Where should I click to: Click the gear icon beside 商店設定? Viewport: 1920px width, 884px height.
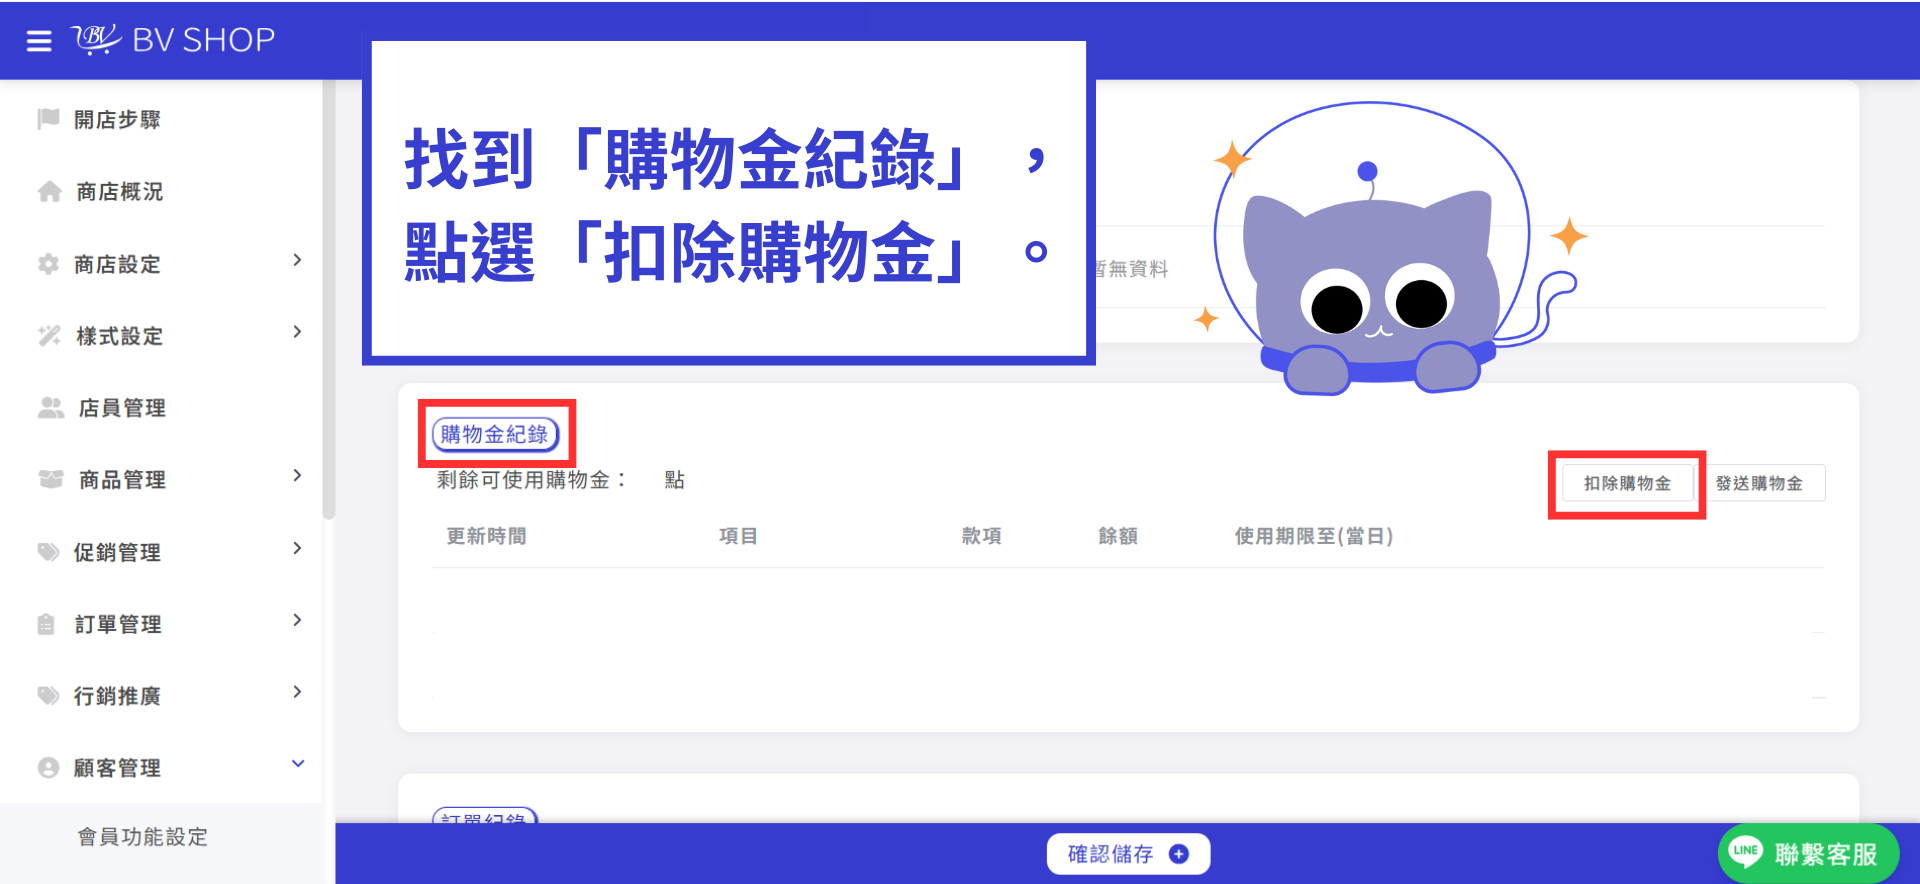(x=48, y=264)
